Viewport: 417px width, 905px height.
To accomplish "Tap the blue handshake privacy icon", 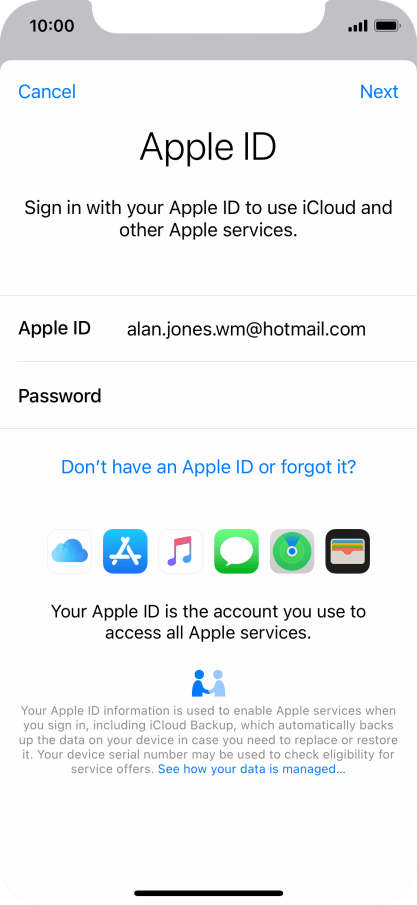I will click(x=208, y=683).
